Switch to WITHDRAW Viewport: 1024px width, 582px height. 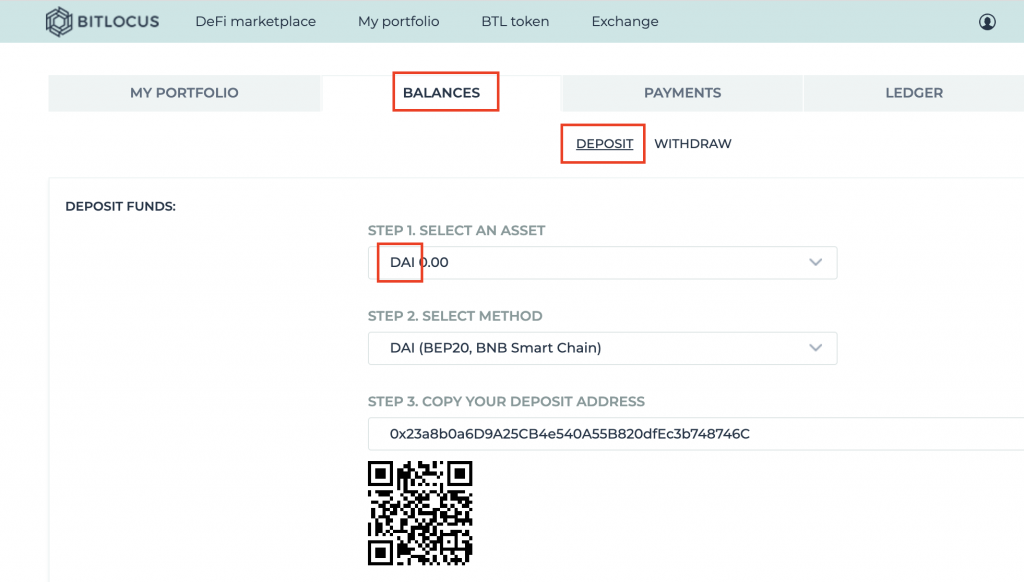tap(693, 144)
